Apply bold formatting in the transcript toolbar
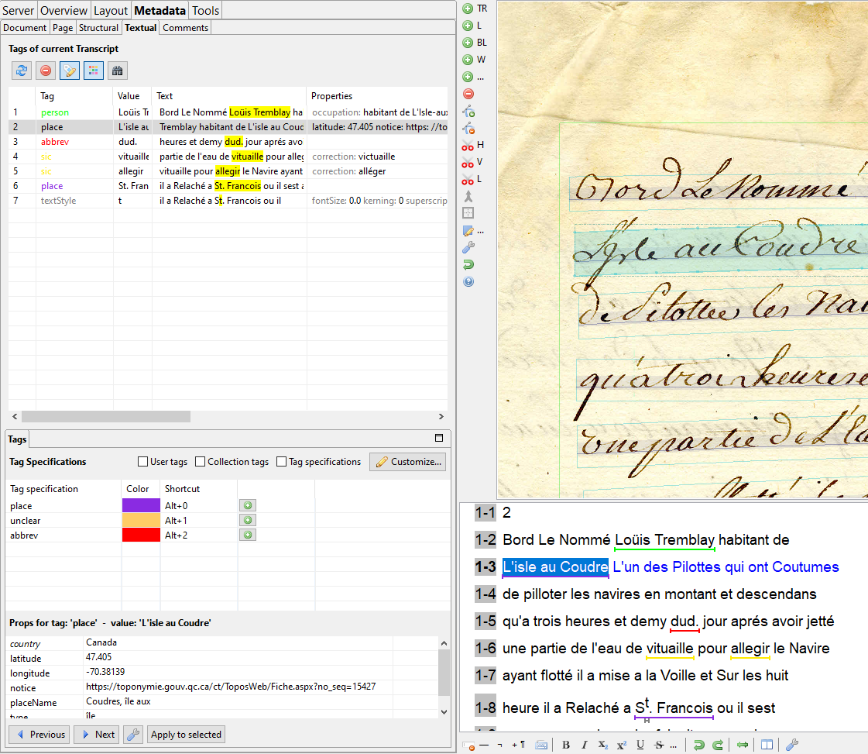 566,745
